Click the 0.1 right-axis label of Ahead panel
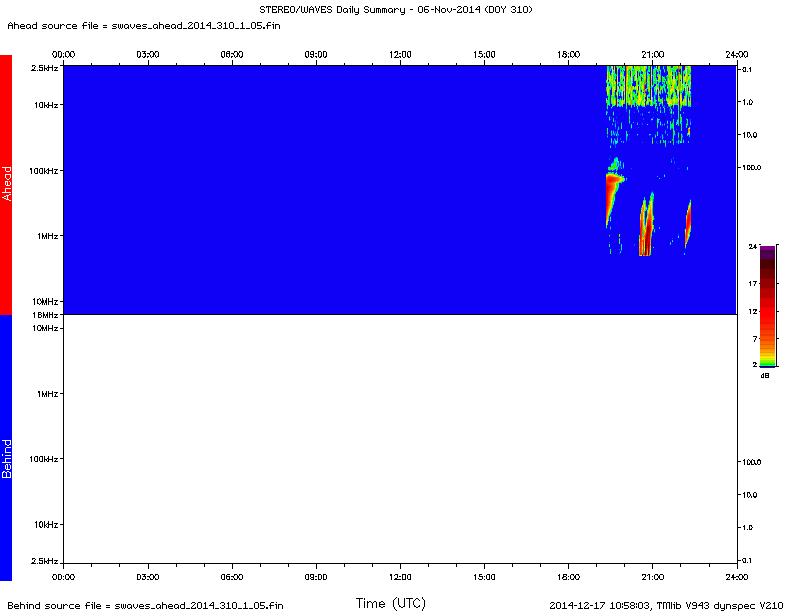This screenshot has width=792, height=612. click(747, 70)
